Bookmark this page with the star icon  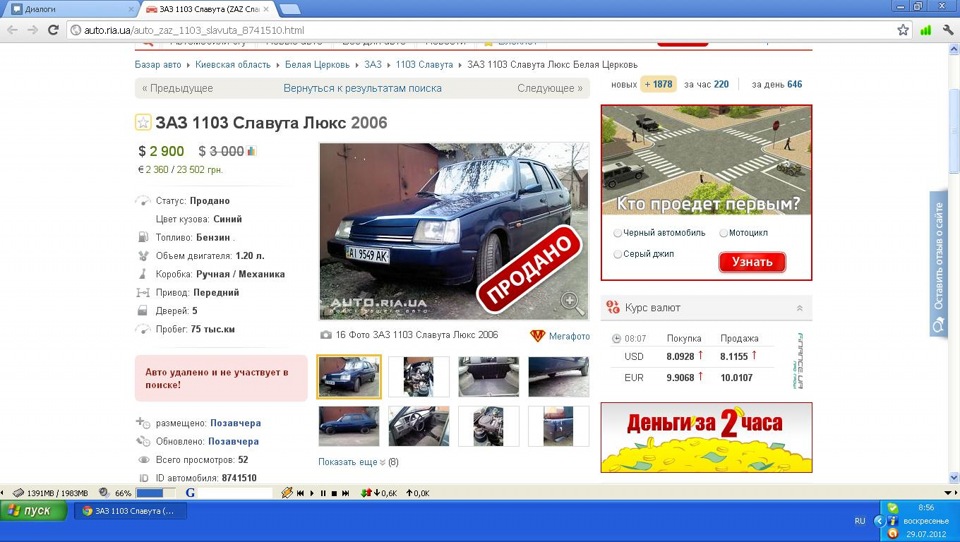903,30
